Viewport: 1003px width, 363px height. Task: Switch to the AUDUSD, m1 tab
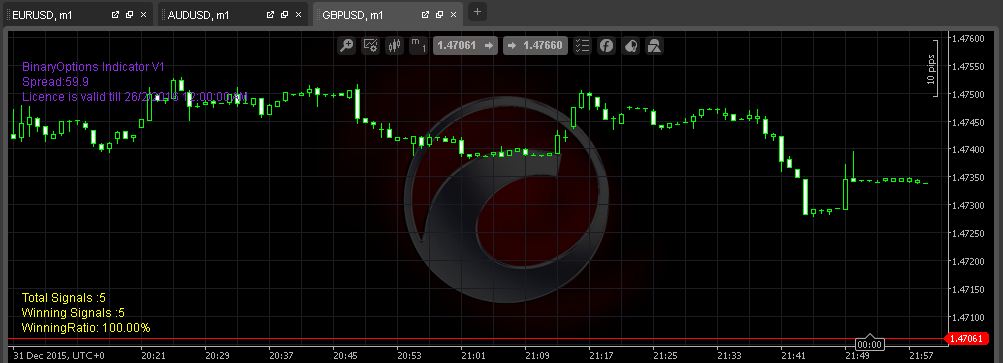[x=198, y=15]
